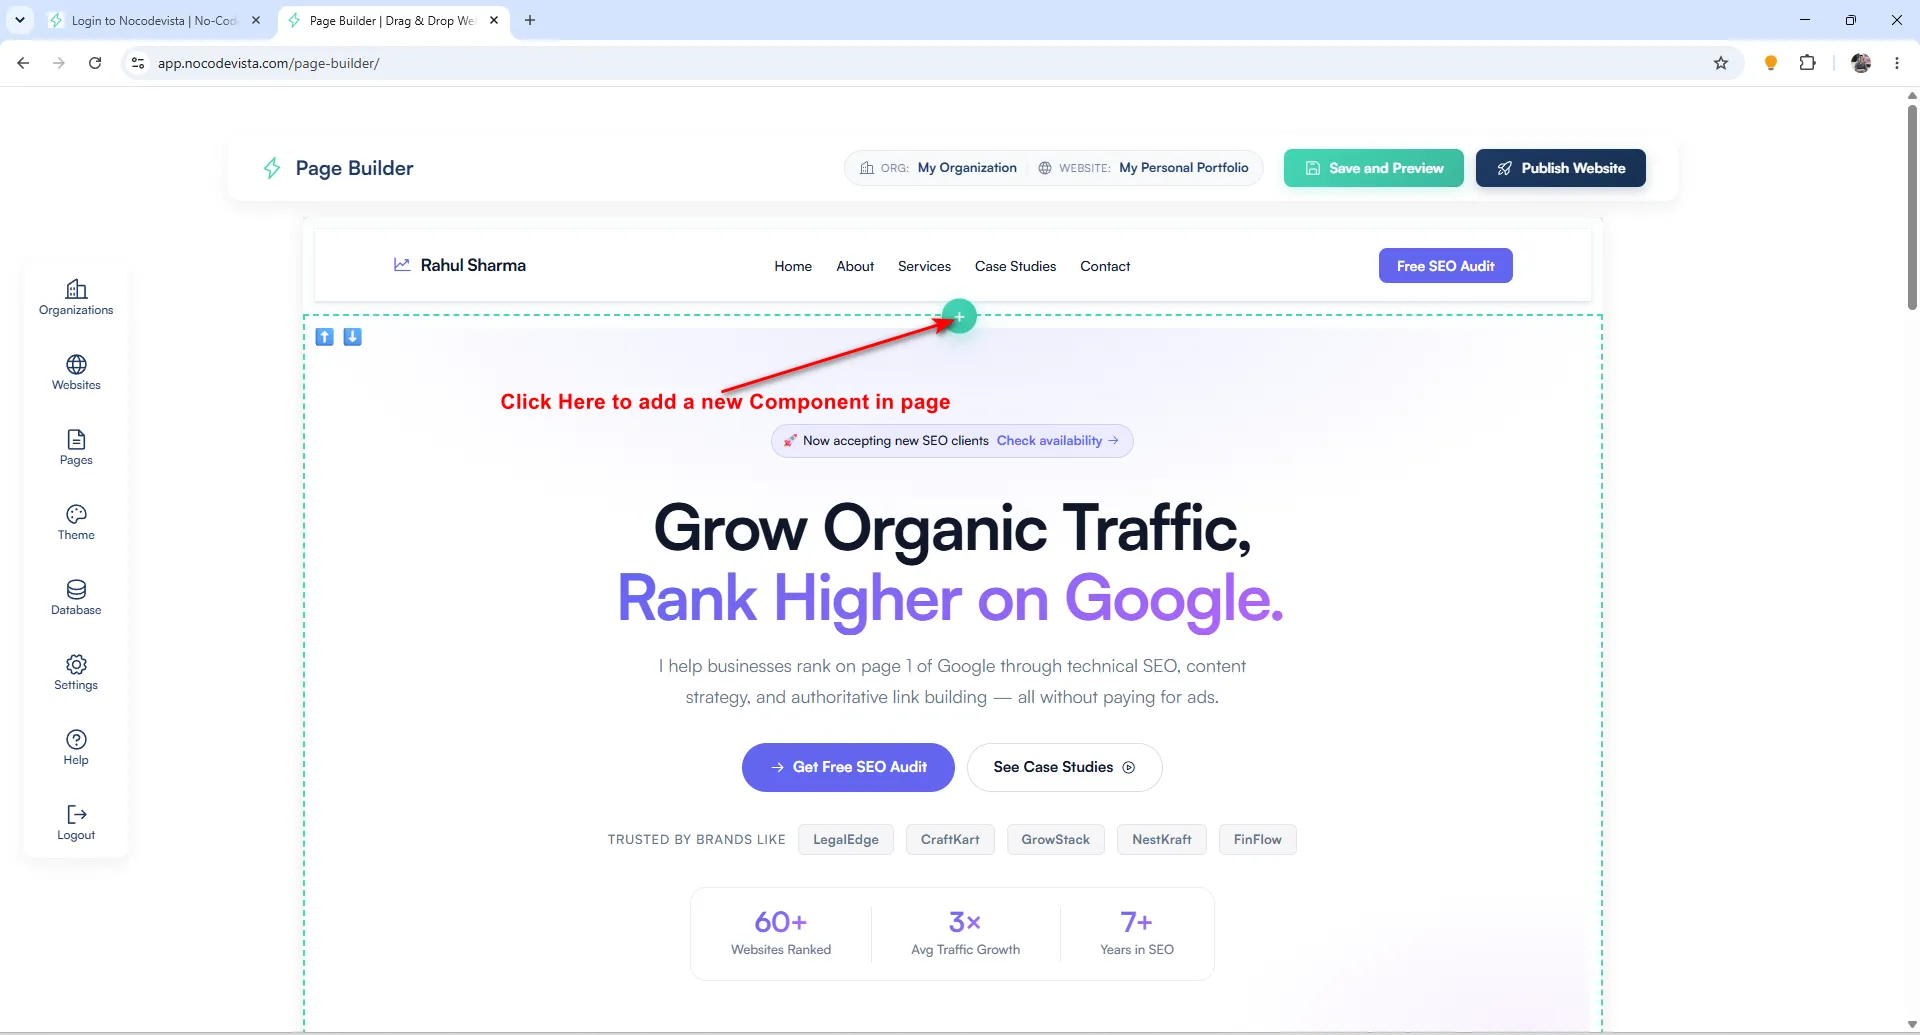This screenshot has height=1035, width=1920.
Task: Click the GrowStack brand tag
Action: click(1055, 840)
